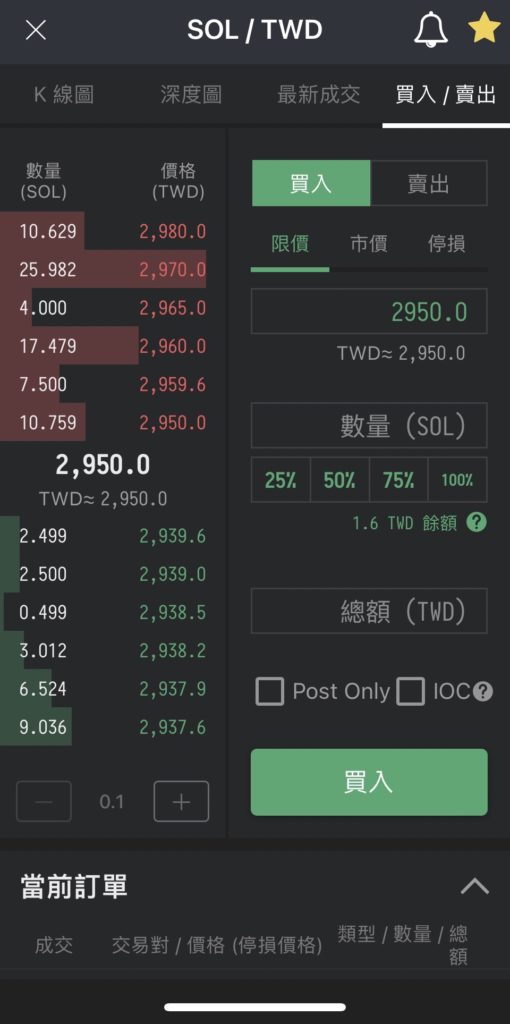Increase price grouping with plus button

tap(181, 801)
